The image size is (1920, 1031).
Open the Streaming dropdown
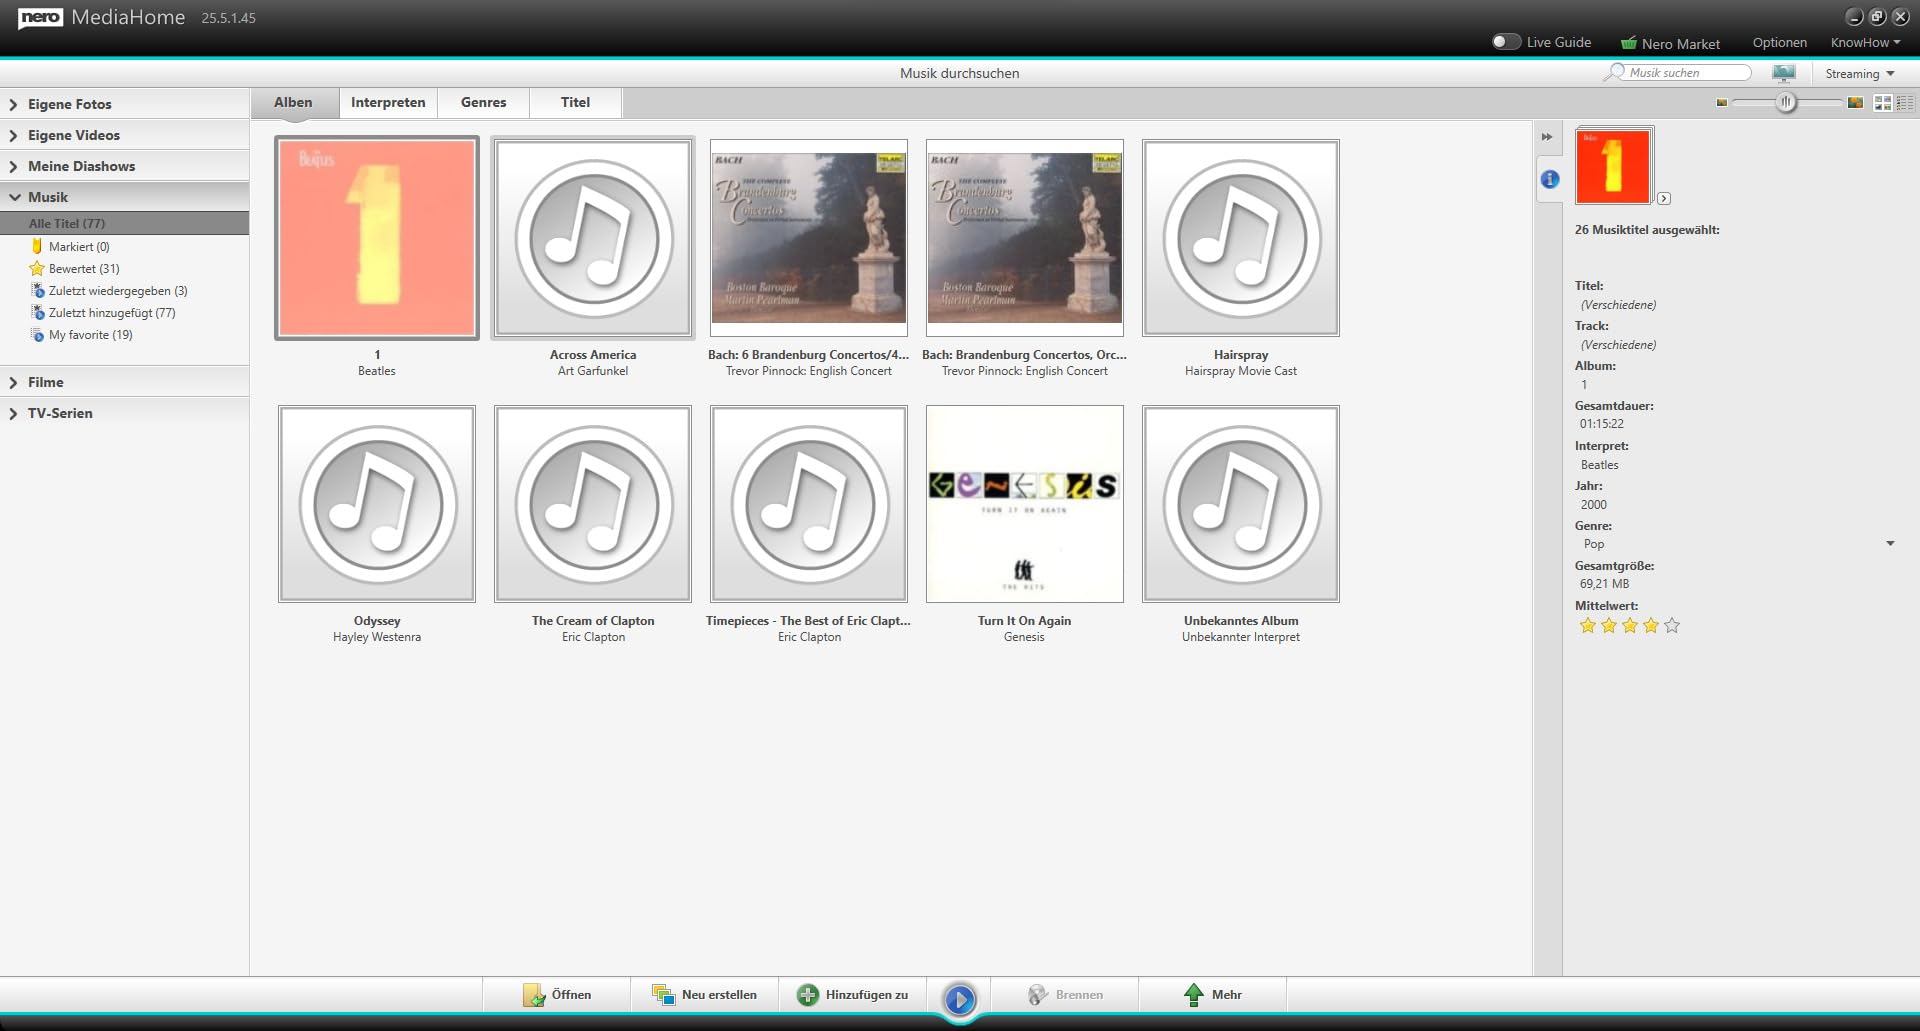point(1860,73)
